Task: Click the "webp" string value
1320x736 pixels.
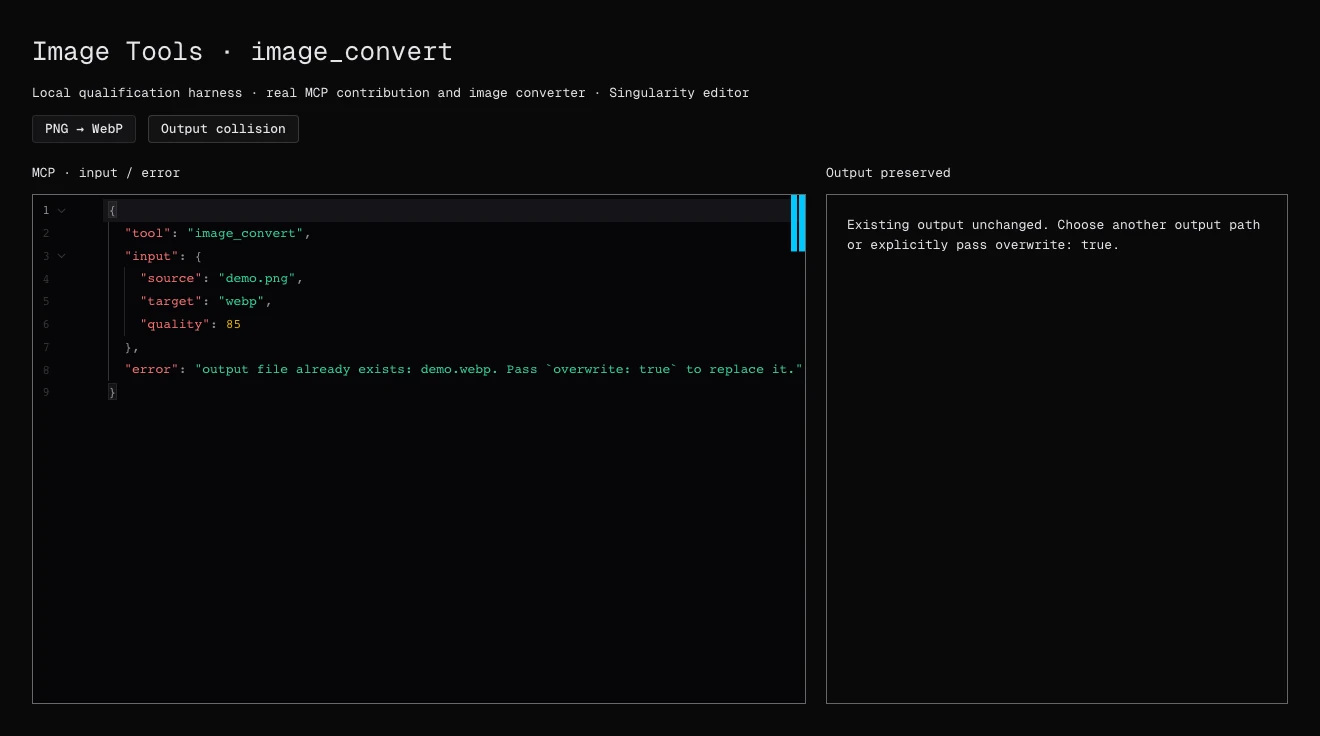Action: click(x=241, y=301)
